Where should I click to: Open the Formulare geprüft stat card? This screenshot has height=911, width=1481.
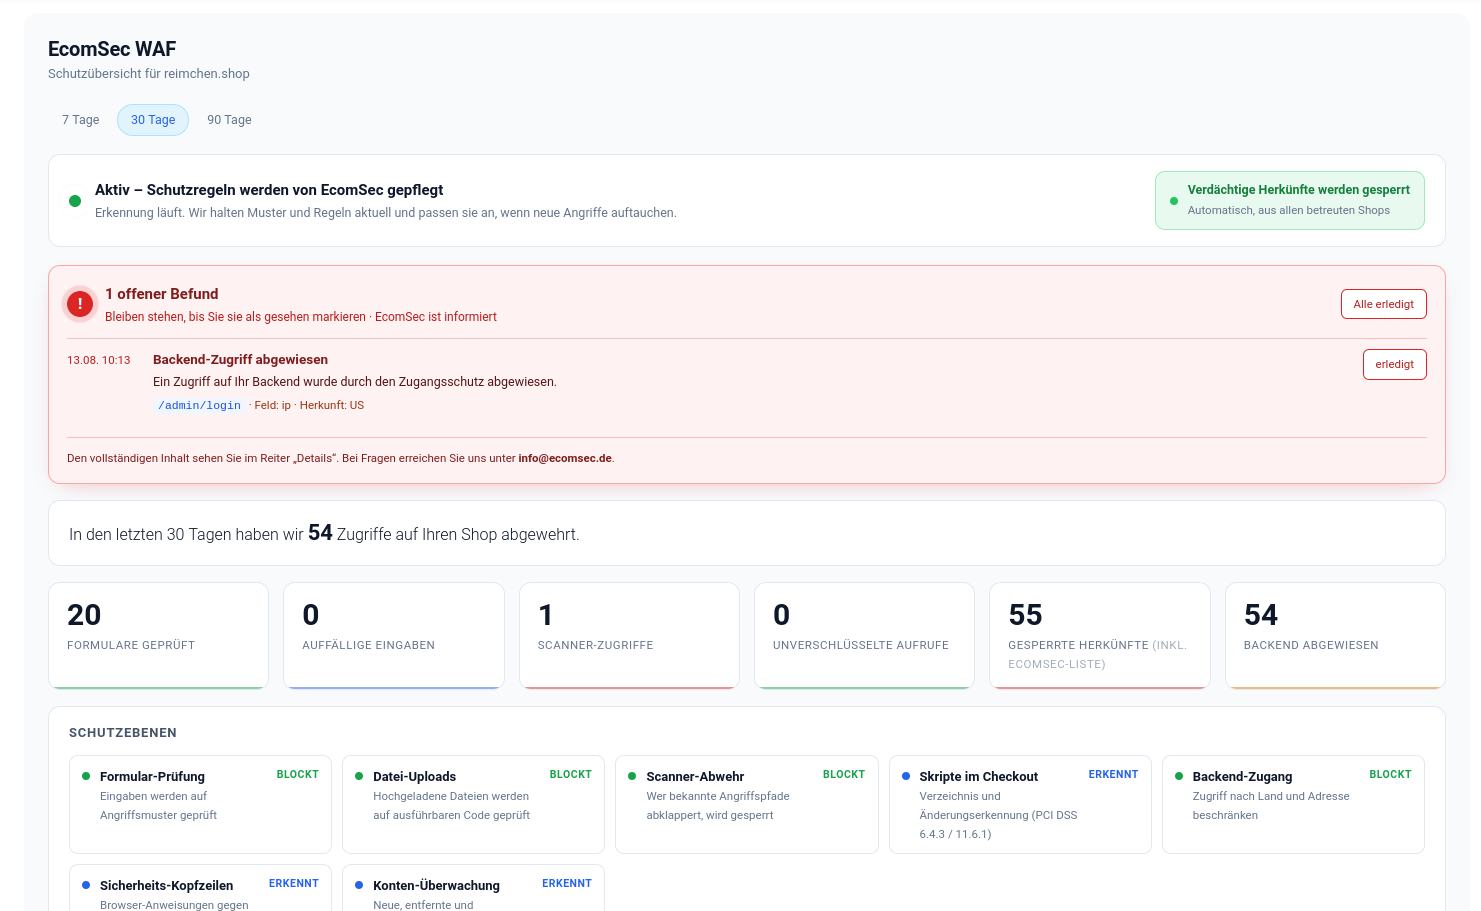pyautogui.click(x=158, y=636)
